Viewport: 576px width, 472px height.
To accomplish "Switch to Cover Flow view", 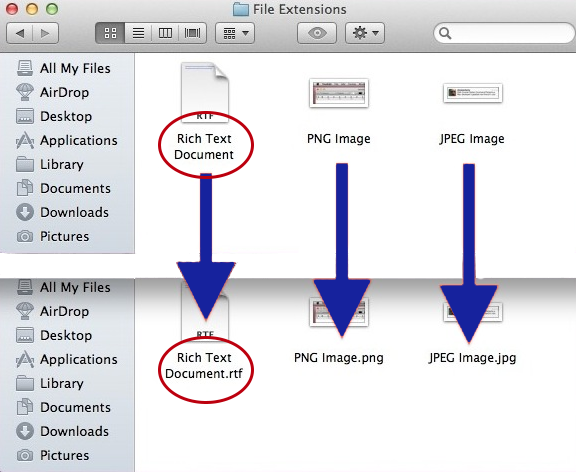I will point(192,33).
